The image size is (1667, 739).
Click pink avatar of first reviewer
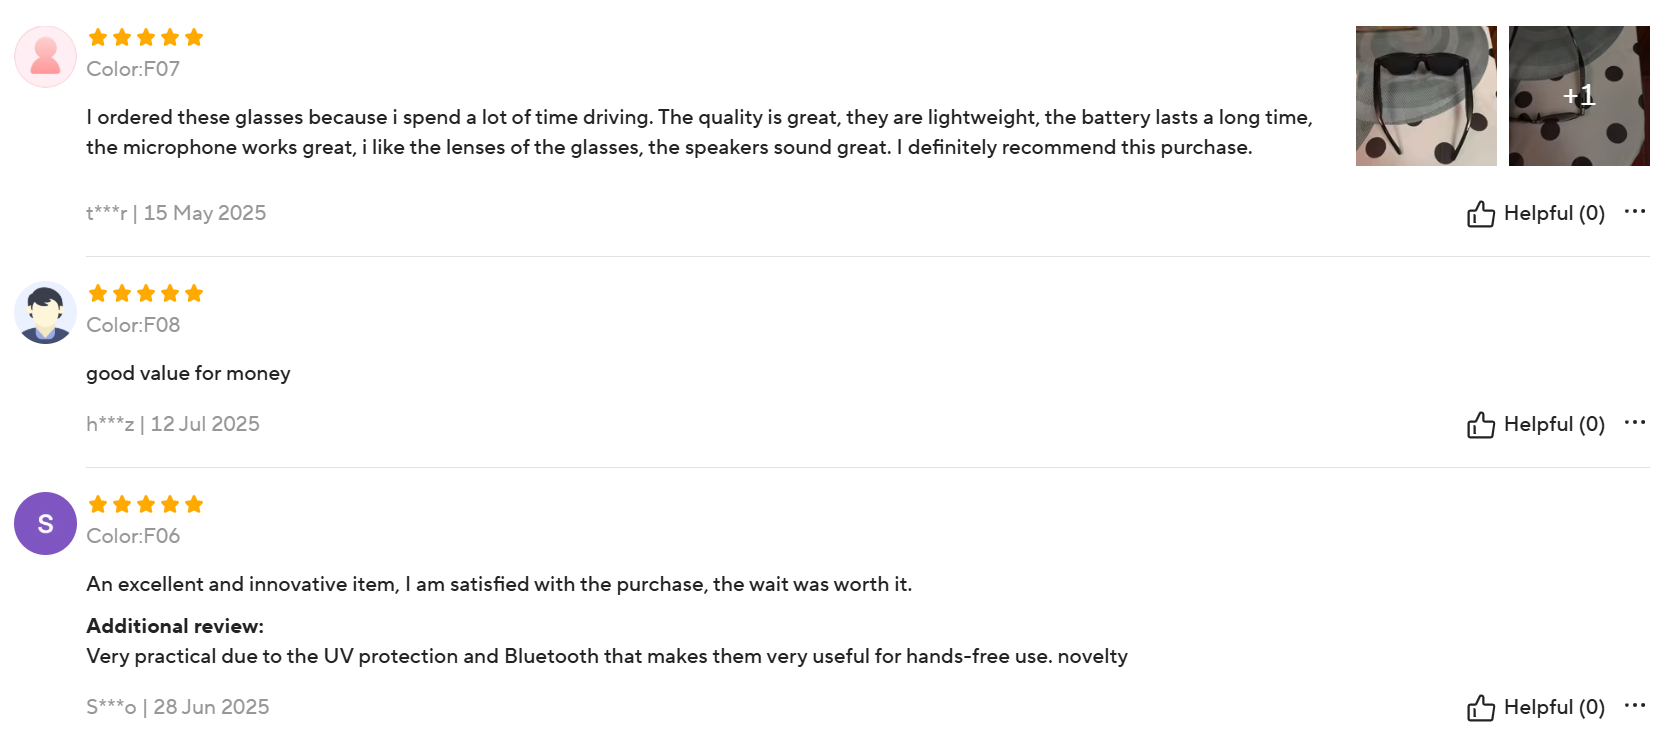(45, 57)
